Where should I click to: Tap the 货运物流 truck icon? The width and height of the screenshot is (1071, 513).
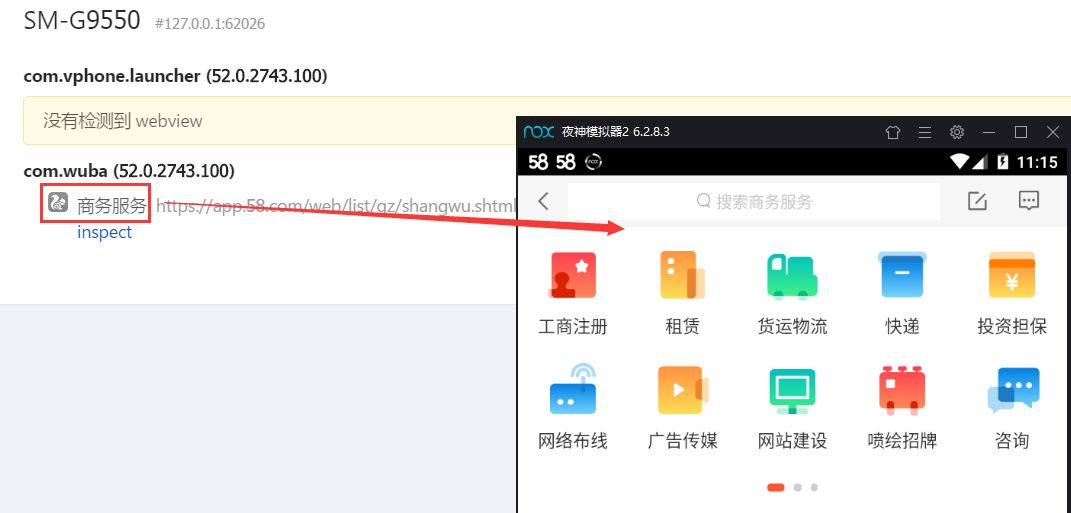tap(792, 276)
